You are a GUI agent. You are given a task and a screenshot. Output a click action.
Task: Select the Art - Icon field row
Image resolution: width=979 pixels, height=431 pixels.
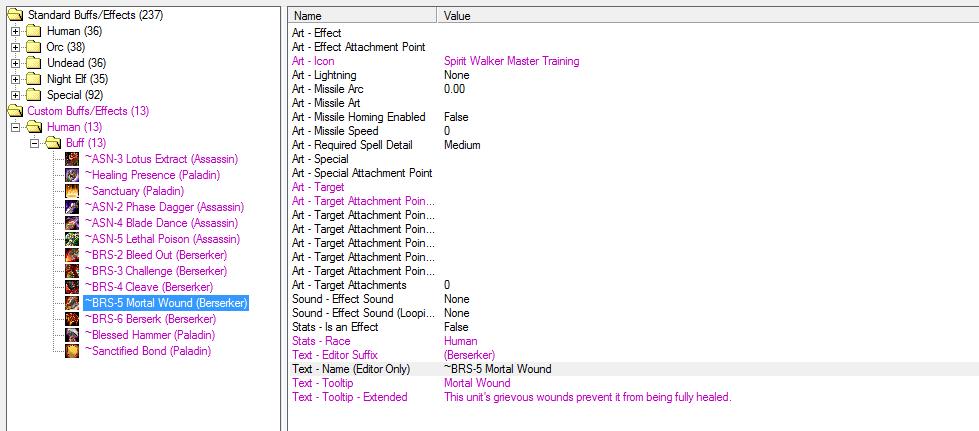pos(633,61)
